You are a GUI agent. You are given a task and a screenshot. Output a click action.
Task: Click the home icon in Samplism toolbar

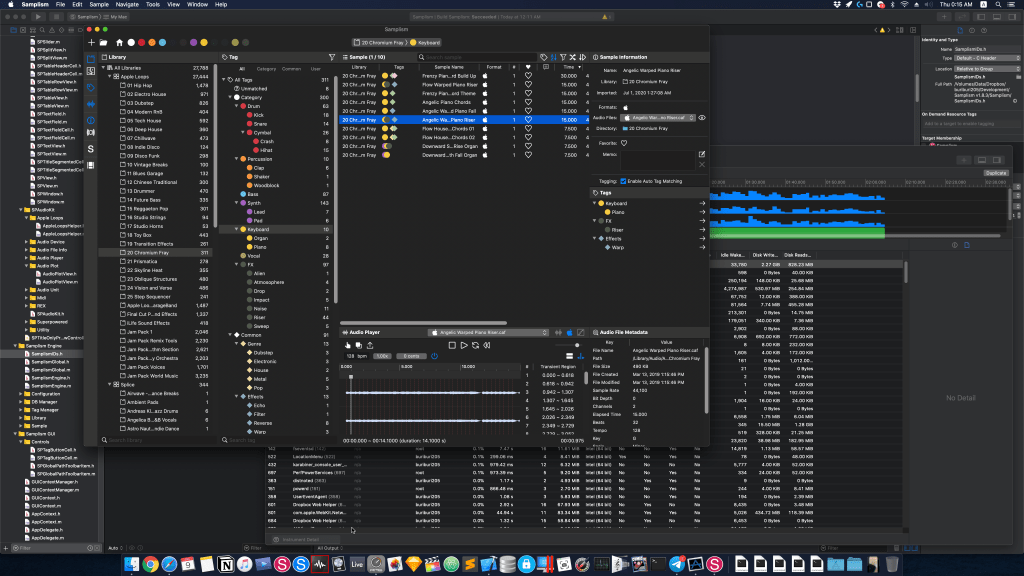click(x=119, y=43)
